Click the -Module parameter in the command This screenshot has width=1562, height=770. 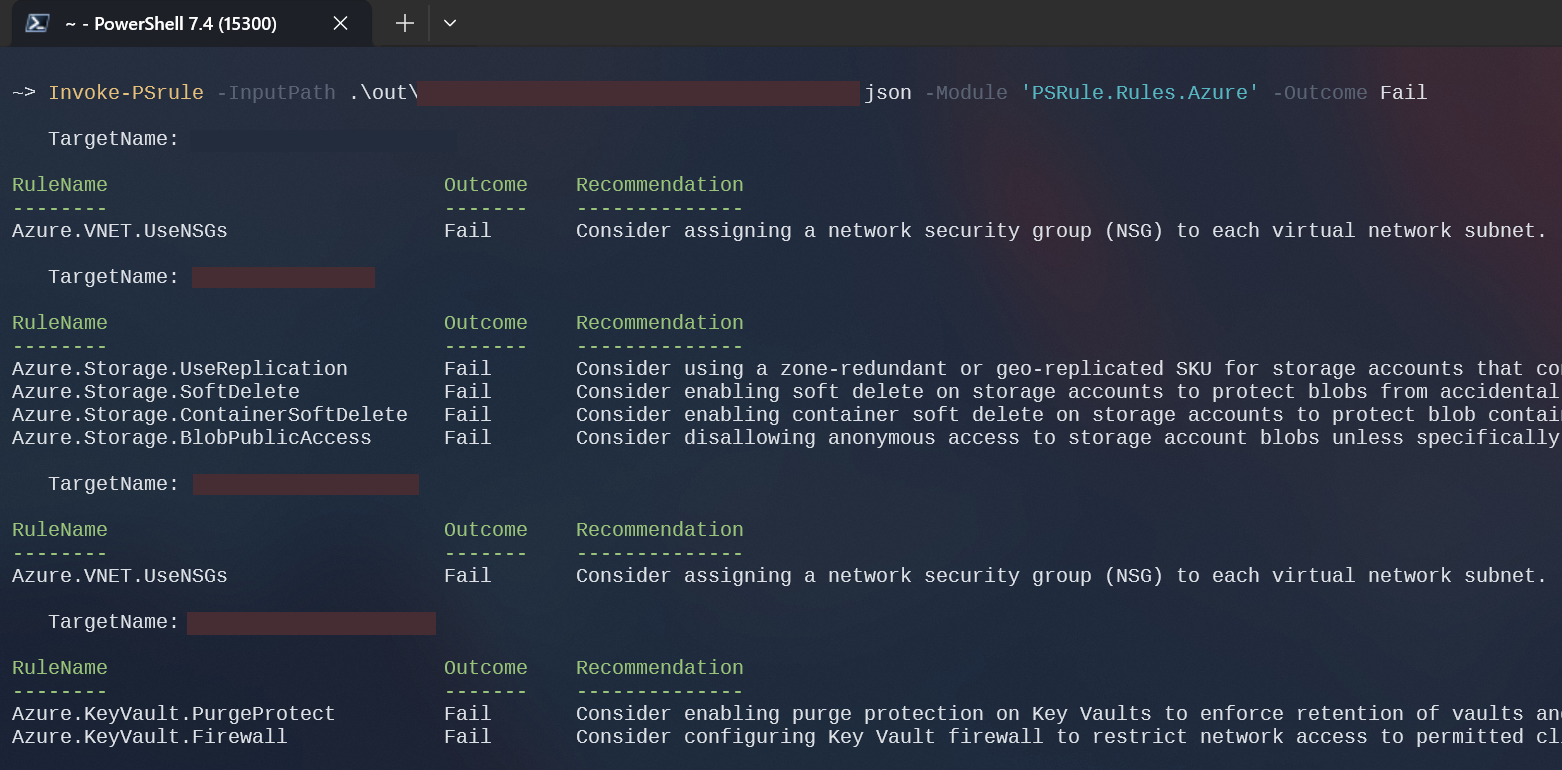pyautogui.click(x=966, y=93)
